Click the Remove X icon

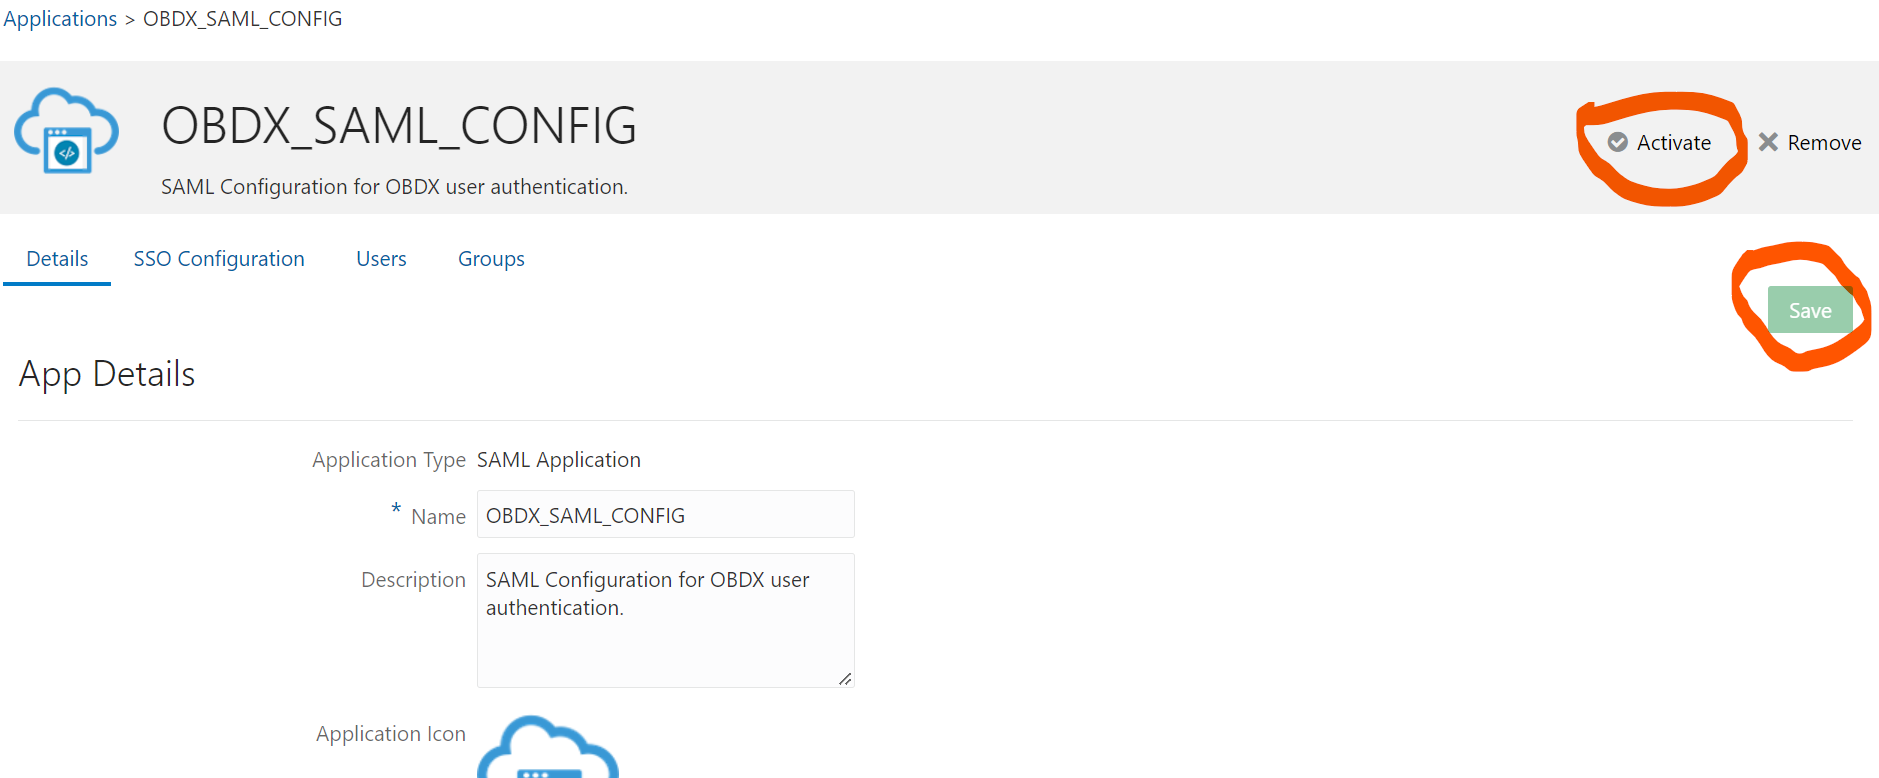tap(1768, 142)
